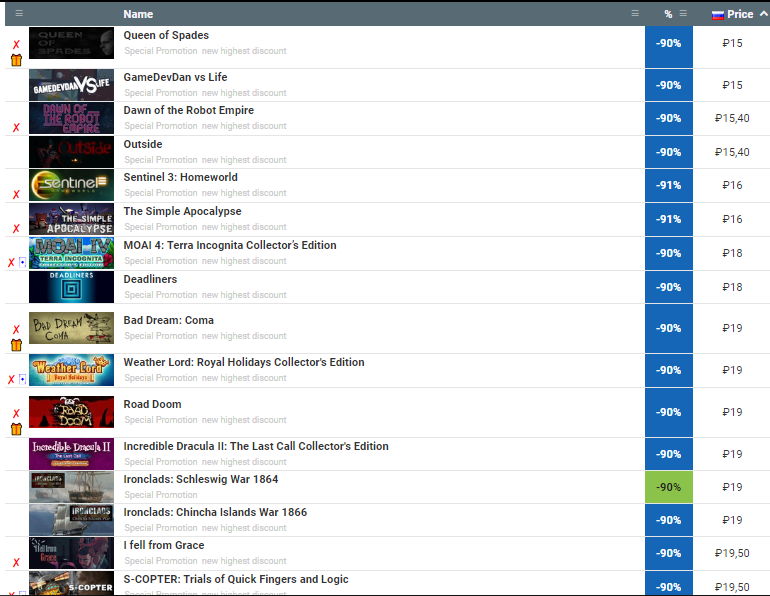Image resolution: width=770 pixels, height=596 pixels.
Task: Open the Sentinel 3: Homeworld link
Action: pos(180,177)
